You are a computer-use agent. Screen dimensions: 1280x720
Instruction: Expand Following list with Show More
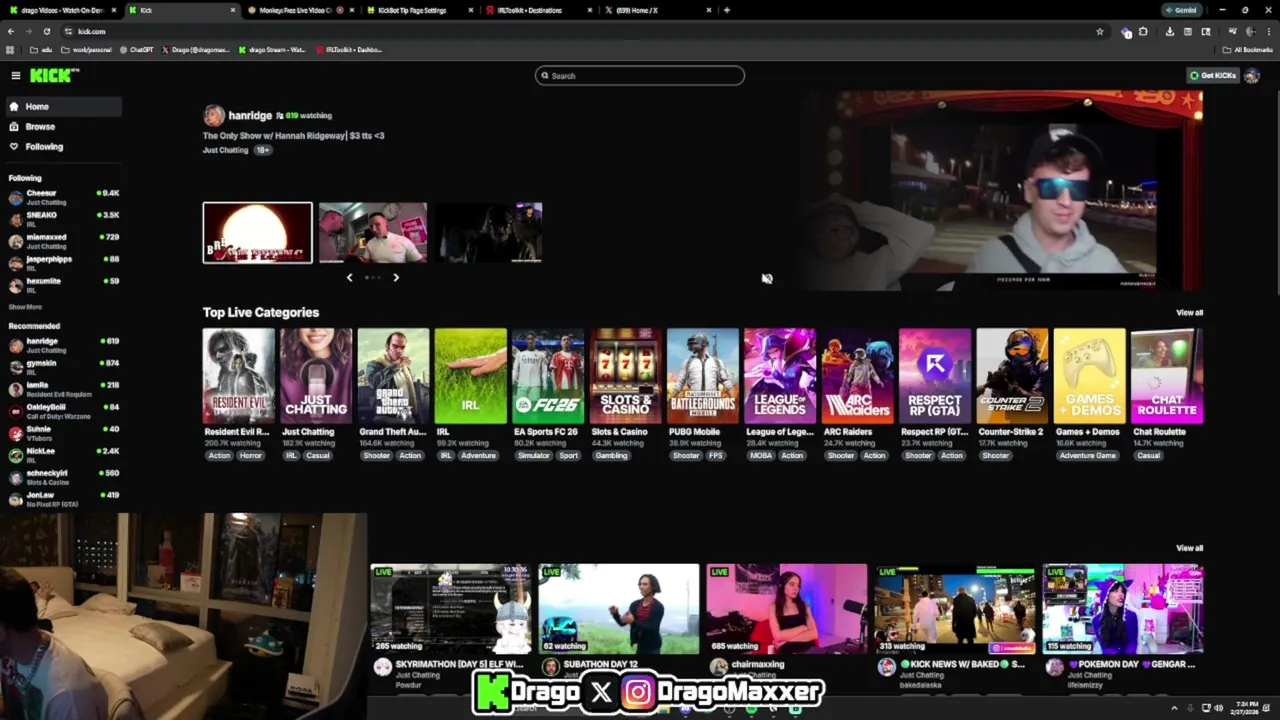coord(25,307)
